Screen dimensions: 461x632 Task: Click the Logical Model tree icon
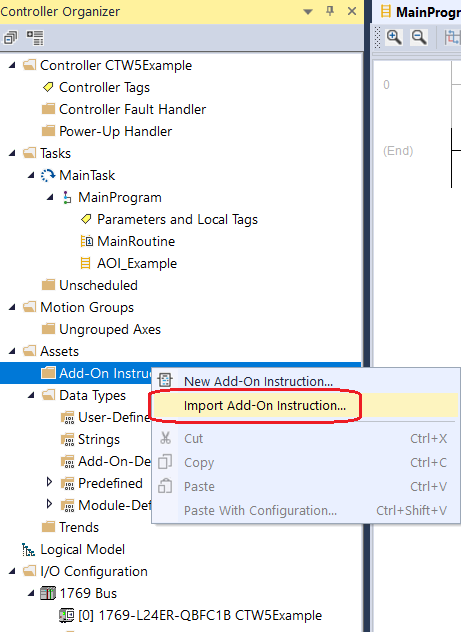tap(29, 549)
